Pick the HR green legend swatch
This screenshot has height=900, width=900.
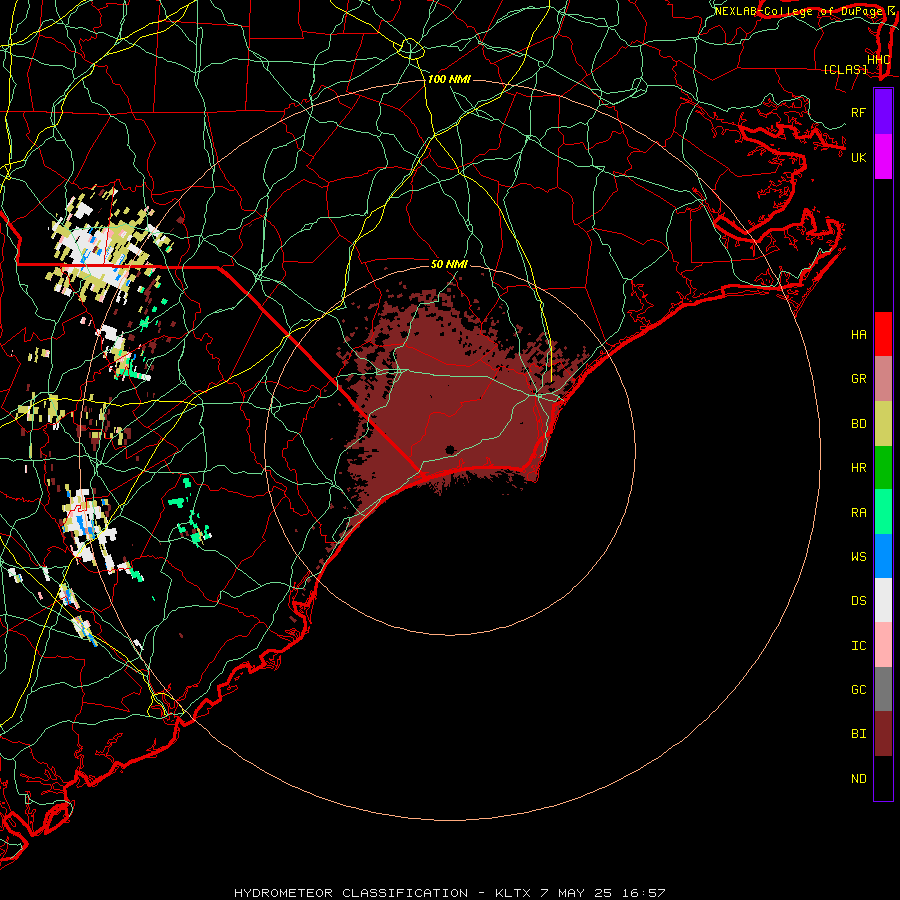(883, 468)
